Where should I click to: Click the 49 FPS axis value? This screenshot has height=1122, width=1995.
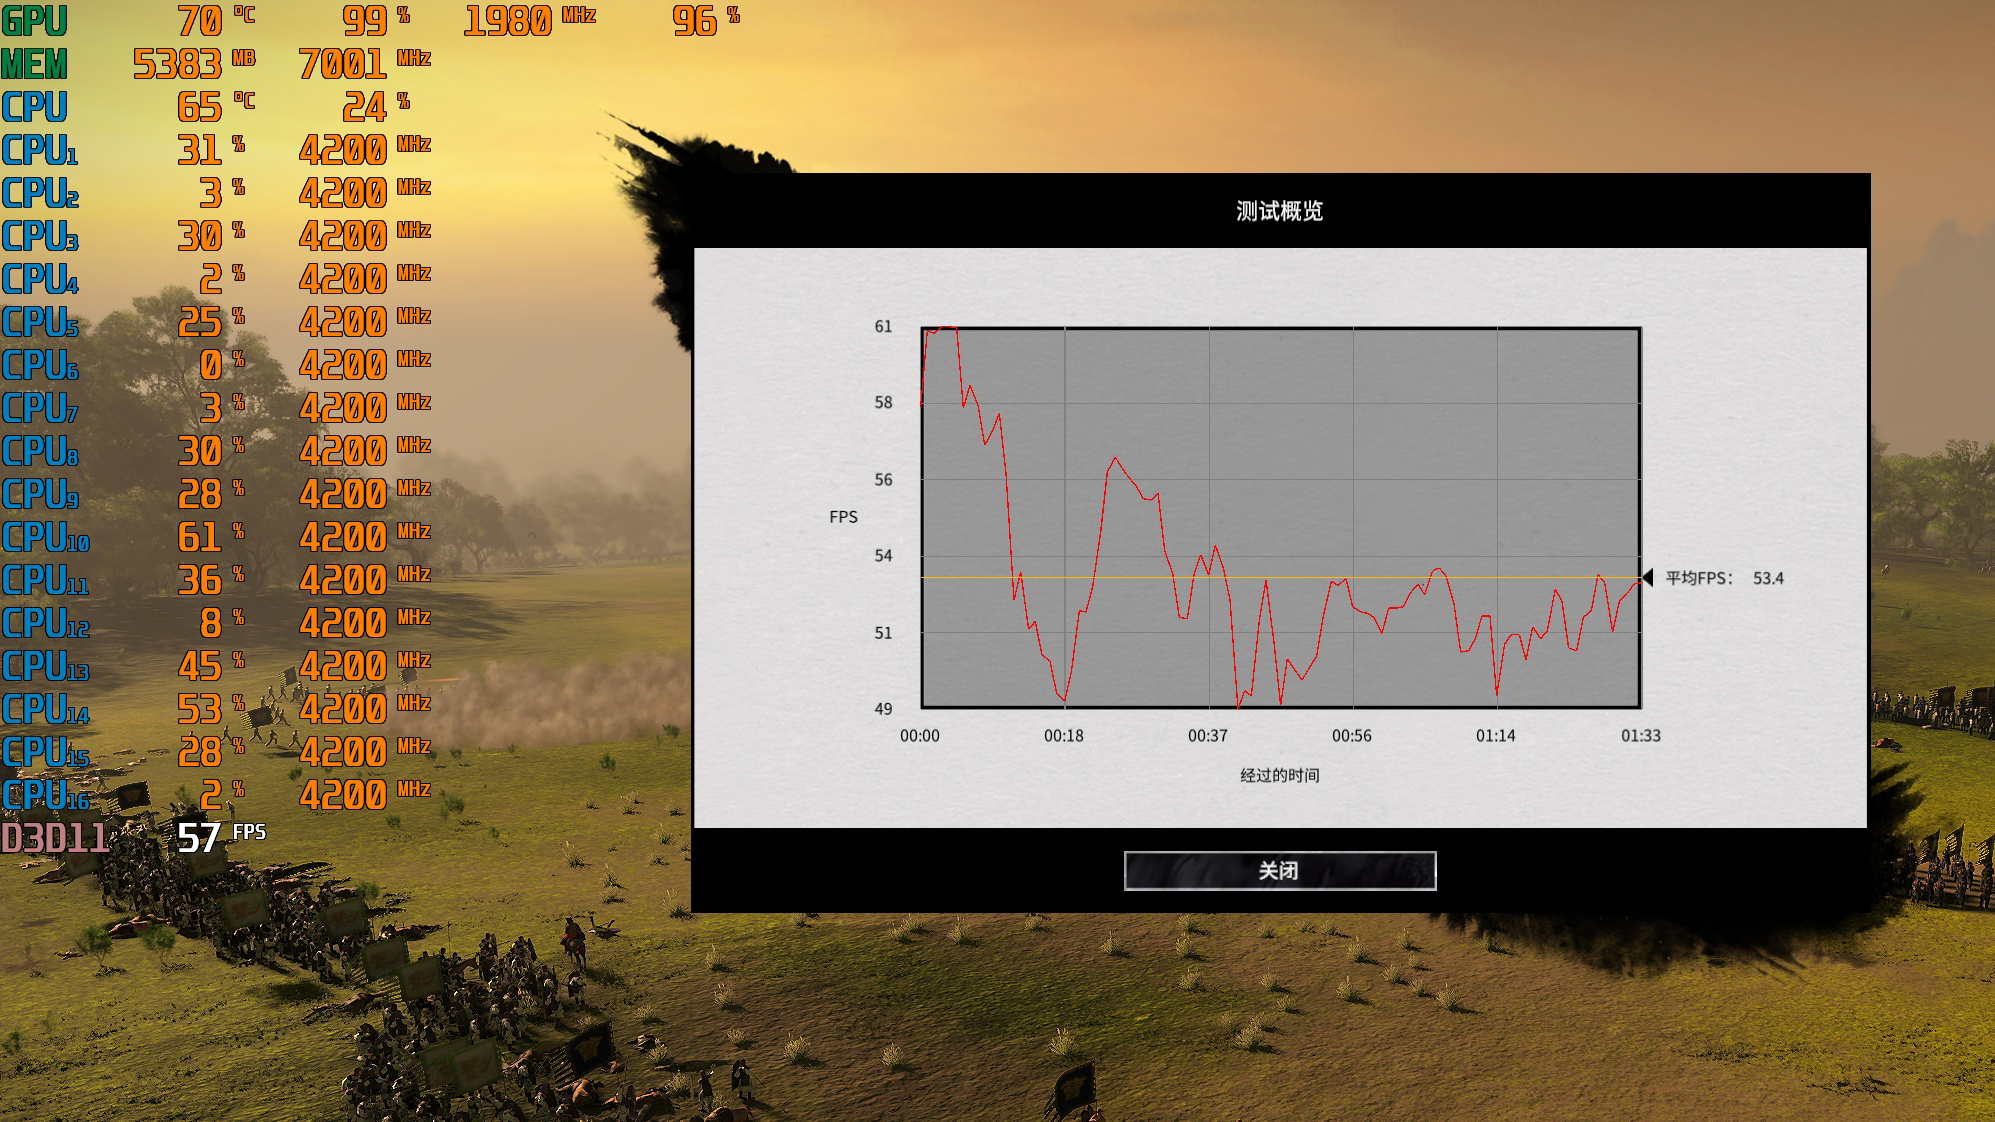click(x=883, y=709)
